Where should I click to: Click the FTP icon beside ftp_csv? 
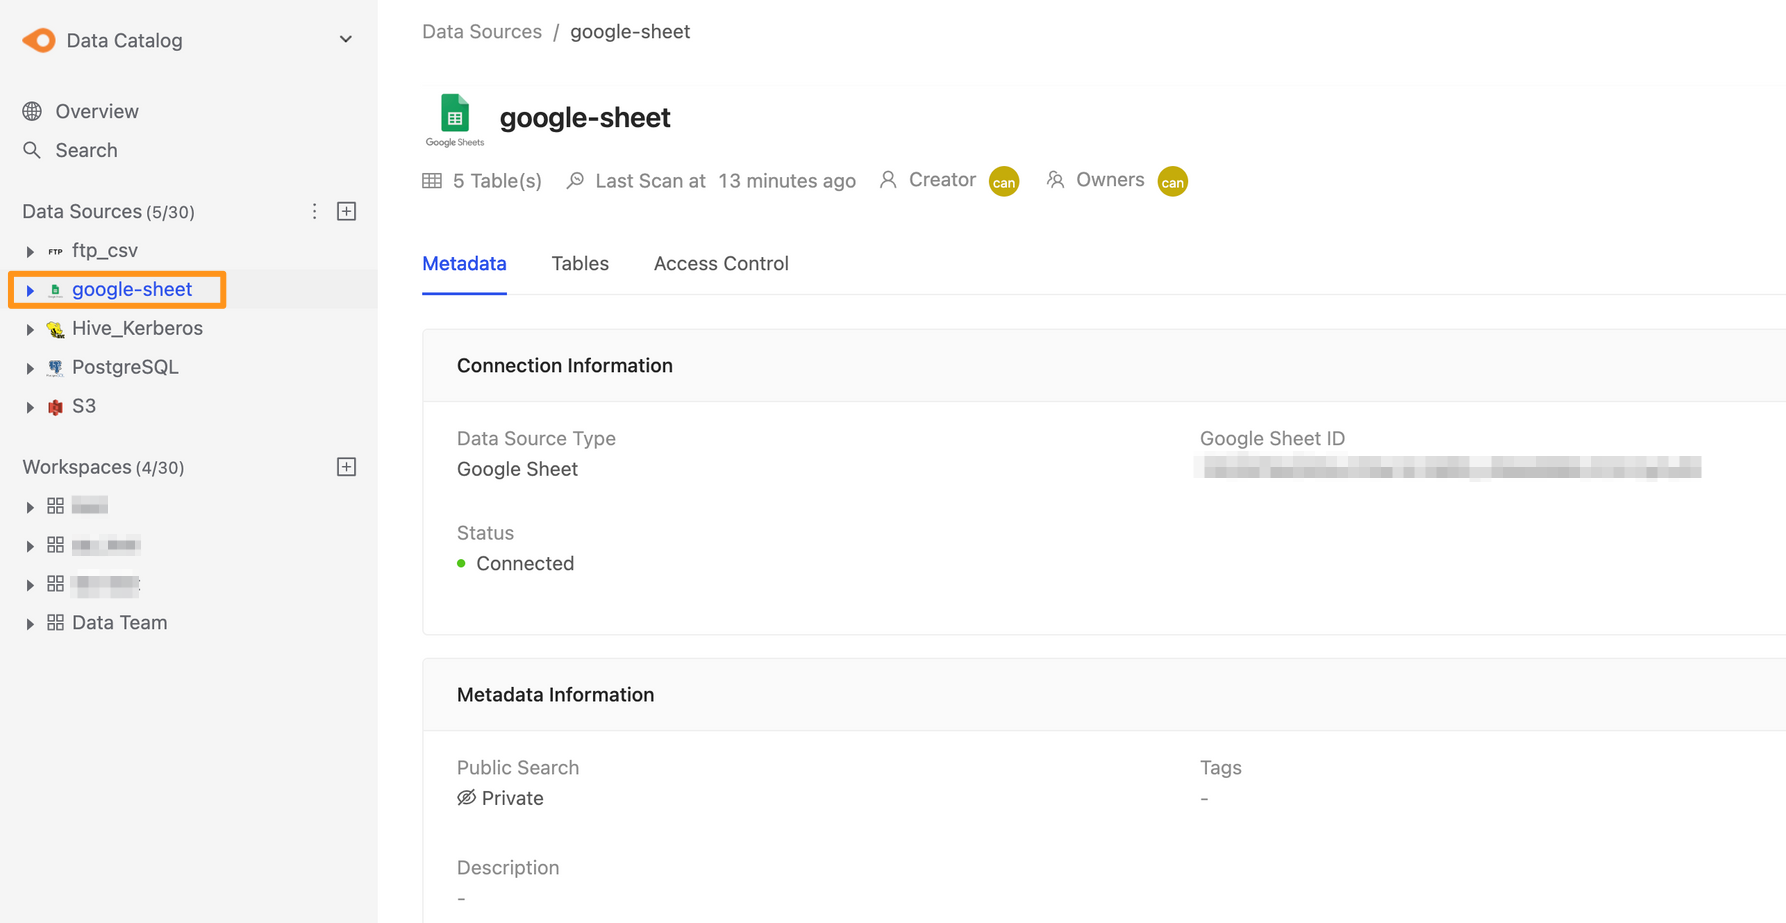(x=55, y=251)
